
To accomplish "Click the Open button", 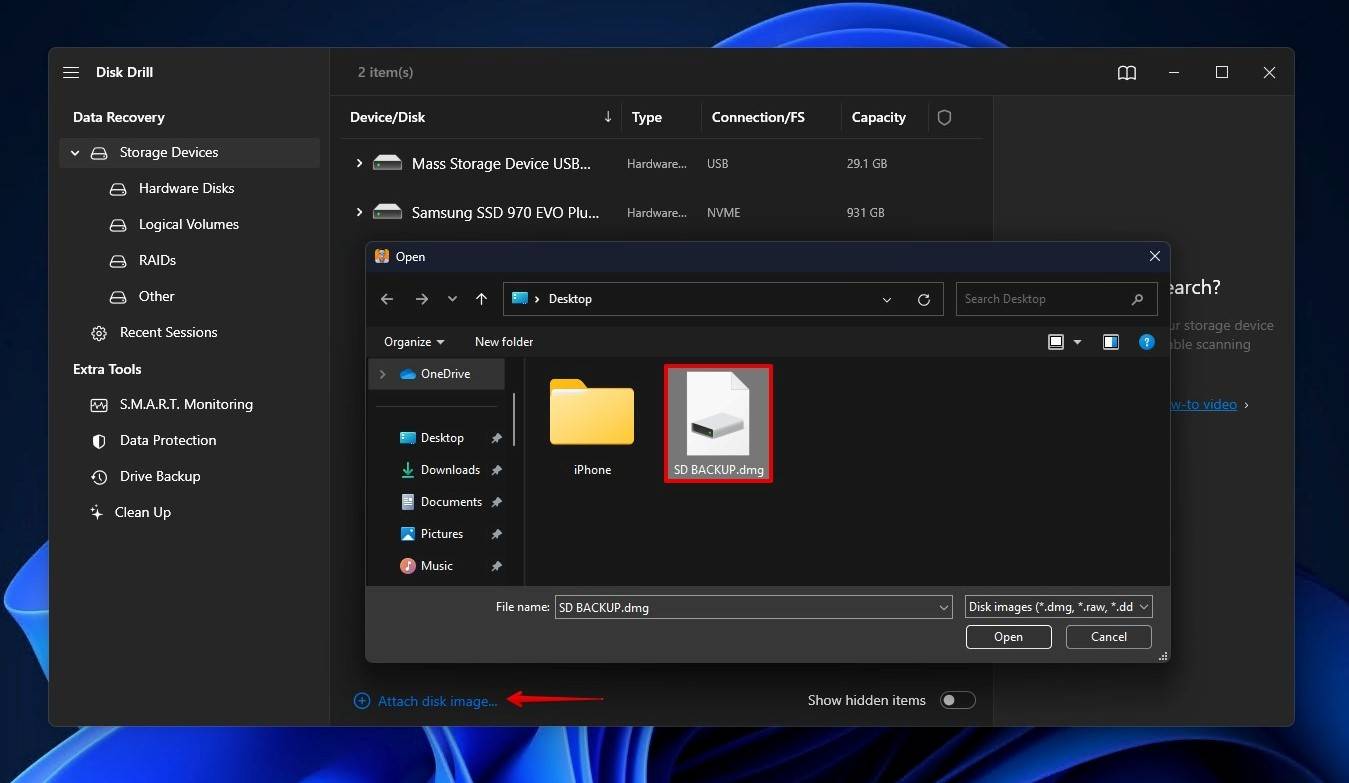I will (1008, 637).
